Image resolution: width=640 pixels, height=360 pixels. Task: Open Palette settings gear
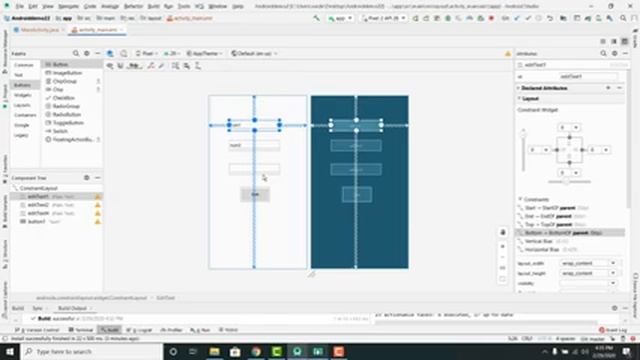click(87, 53)
